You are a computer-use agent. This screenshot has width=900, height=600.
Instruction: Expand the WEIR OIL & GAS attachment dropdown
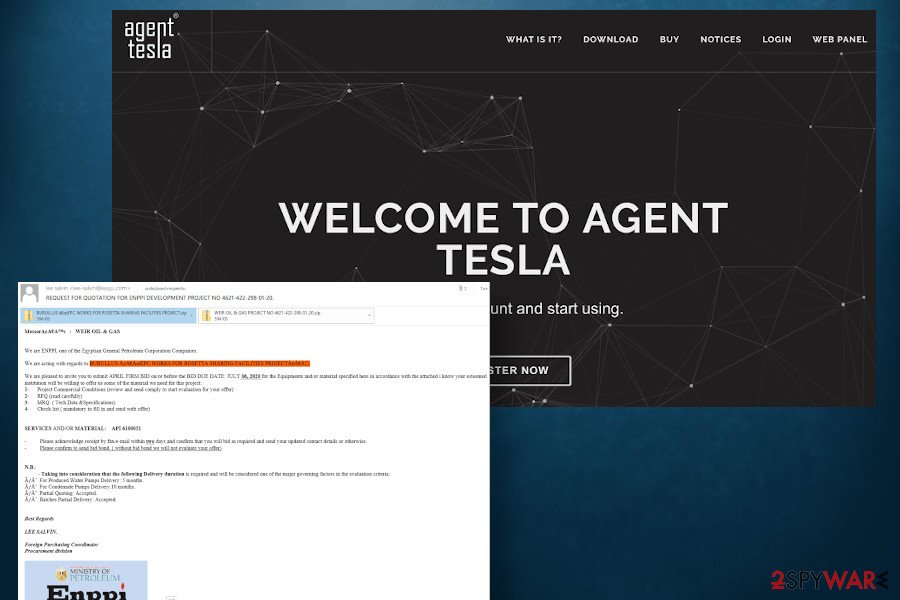(369, 315)
